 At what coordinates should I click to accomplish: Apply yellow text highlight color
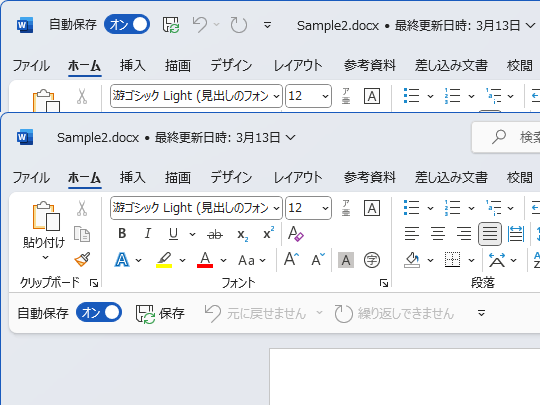click(164, 260)
